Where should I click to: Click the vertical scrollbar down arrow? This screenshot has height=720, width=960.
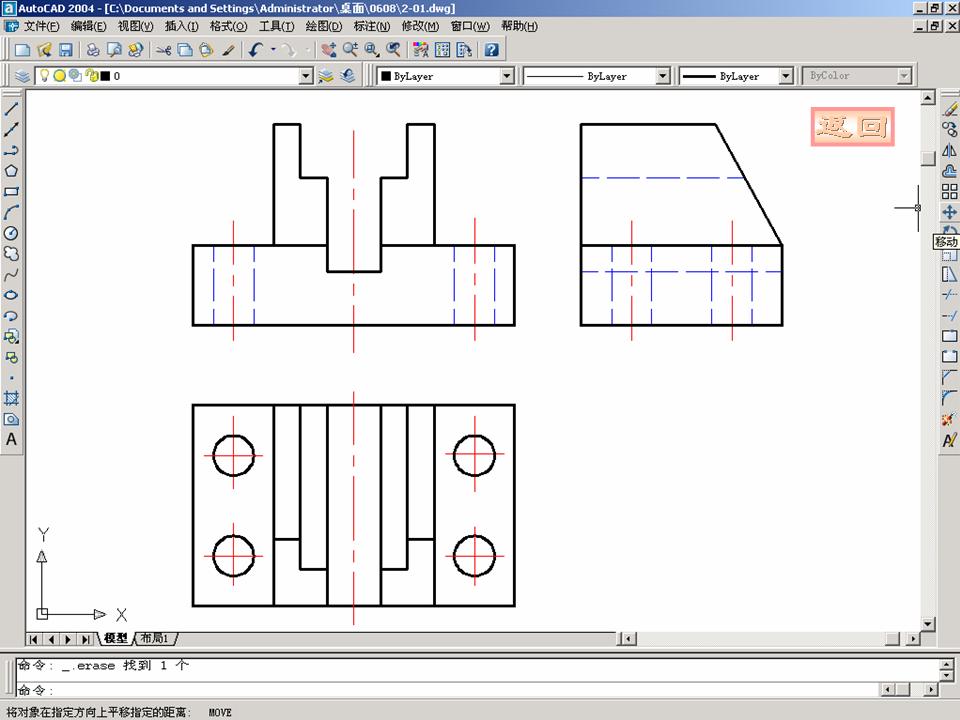point(928,624)
